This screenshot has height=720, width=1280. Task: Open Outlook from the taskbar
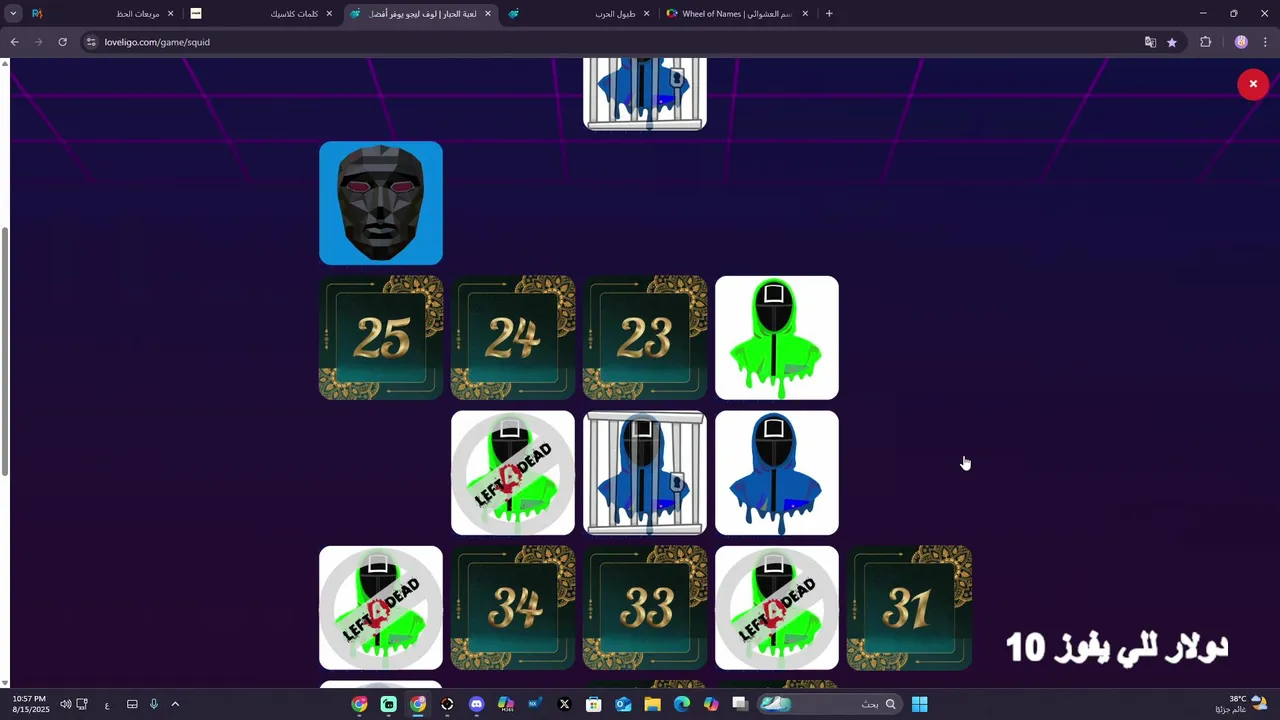coord(623,704)
